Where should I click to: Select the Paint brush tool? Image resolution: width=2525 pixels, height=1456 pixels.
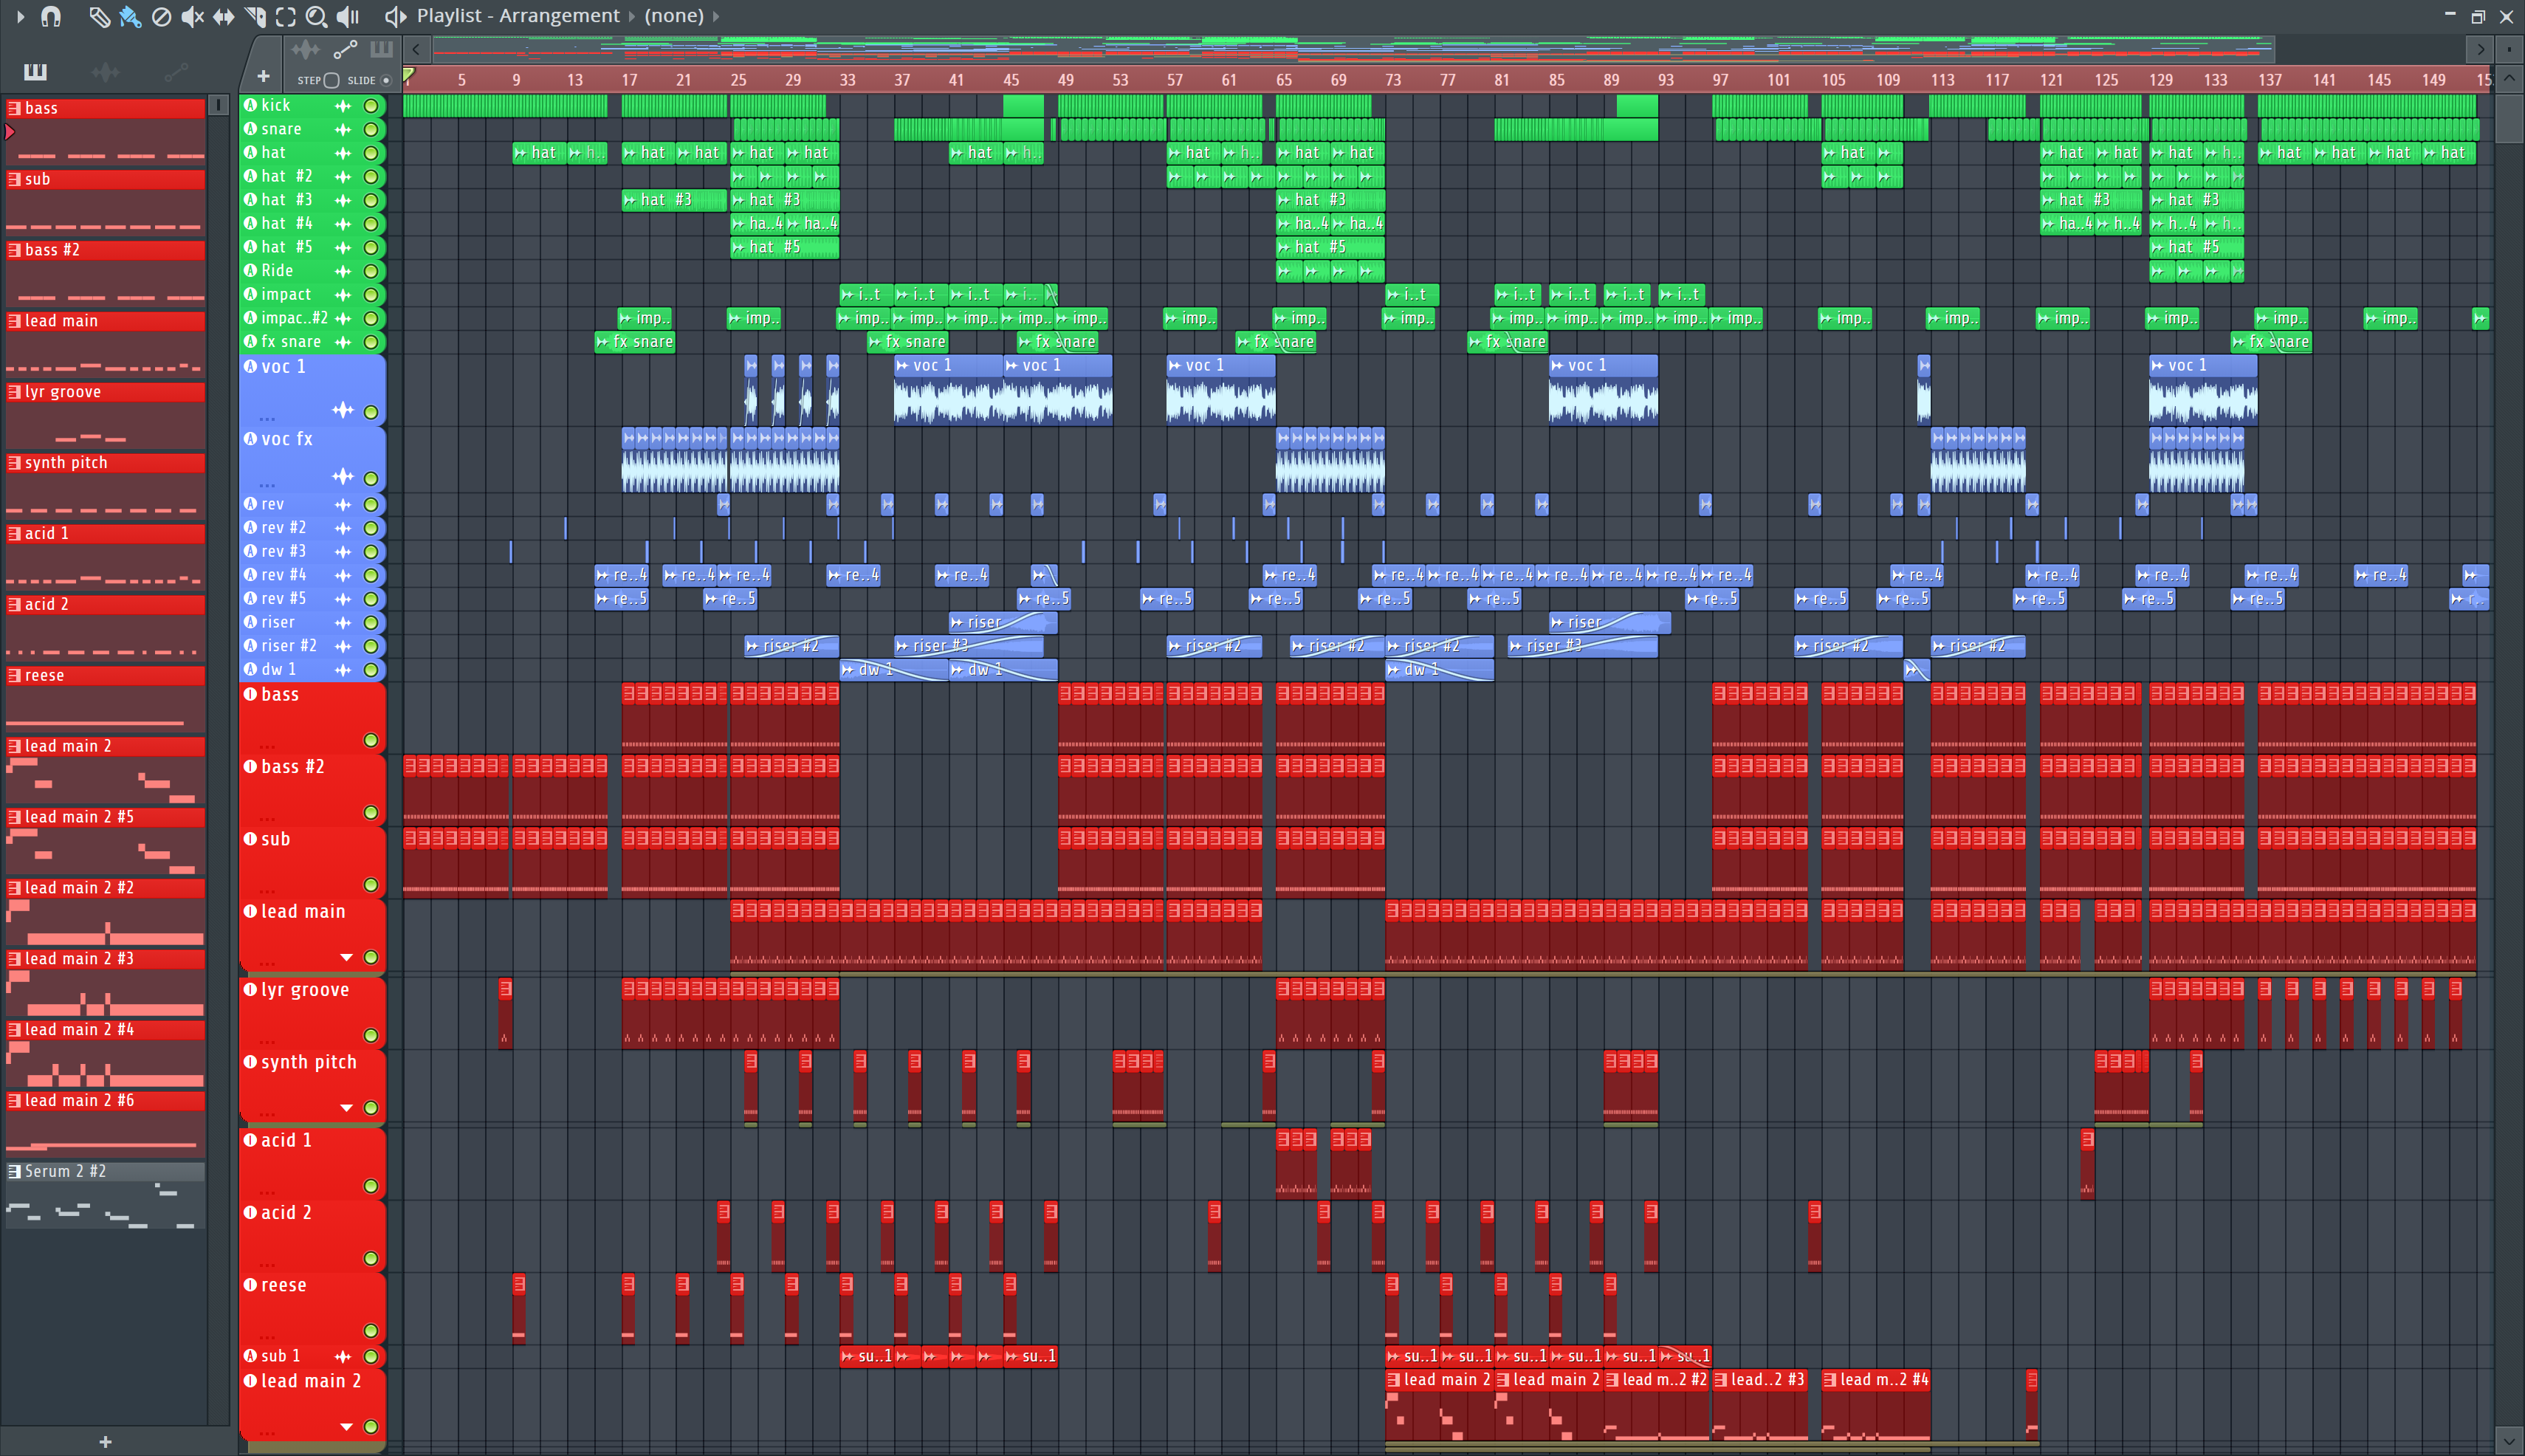[130, 16]
